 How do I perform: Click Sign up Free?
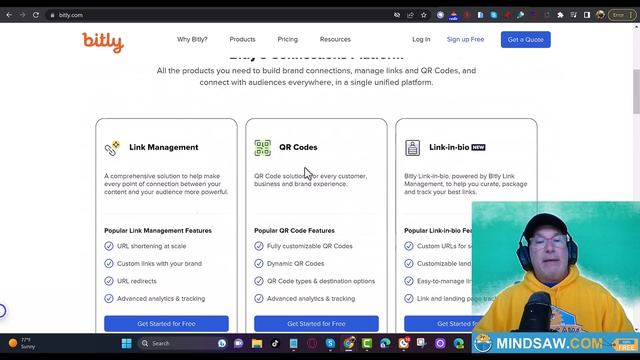(x=465, y=40)
